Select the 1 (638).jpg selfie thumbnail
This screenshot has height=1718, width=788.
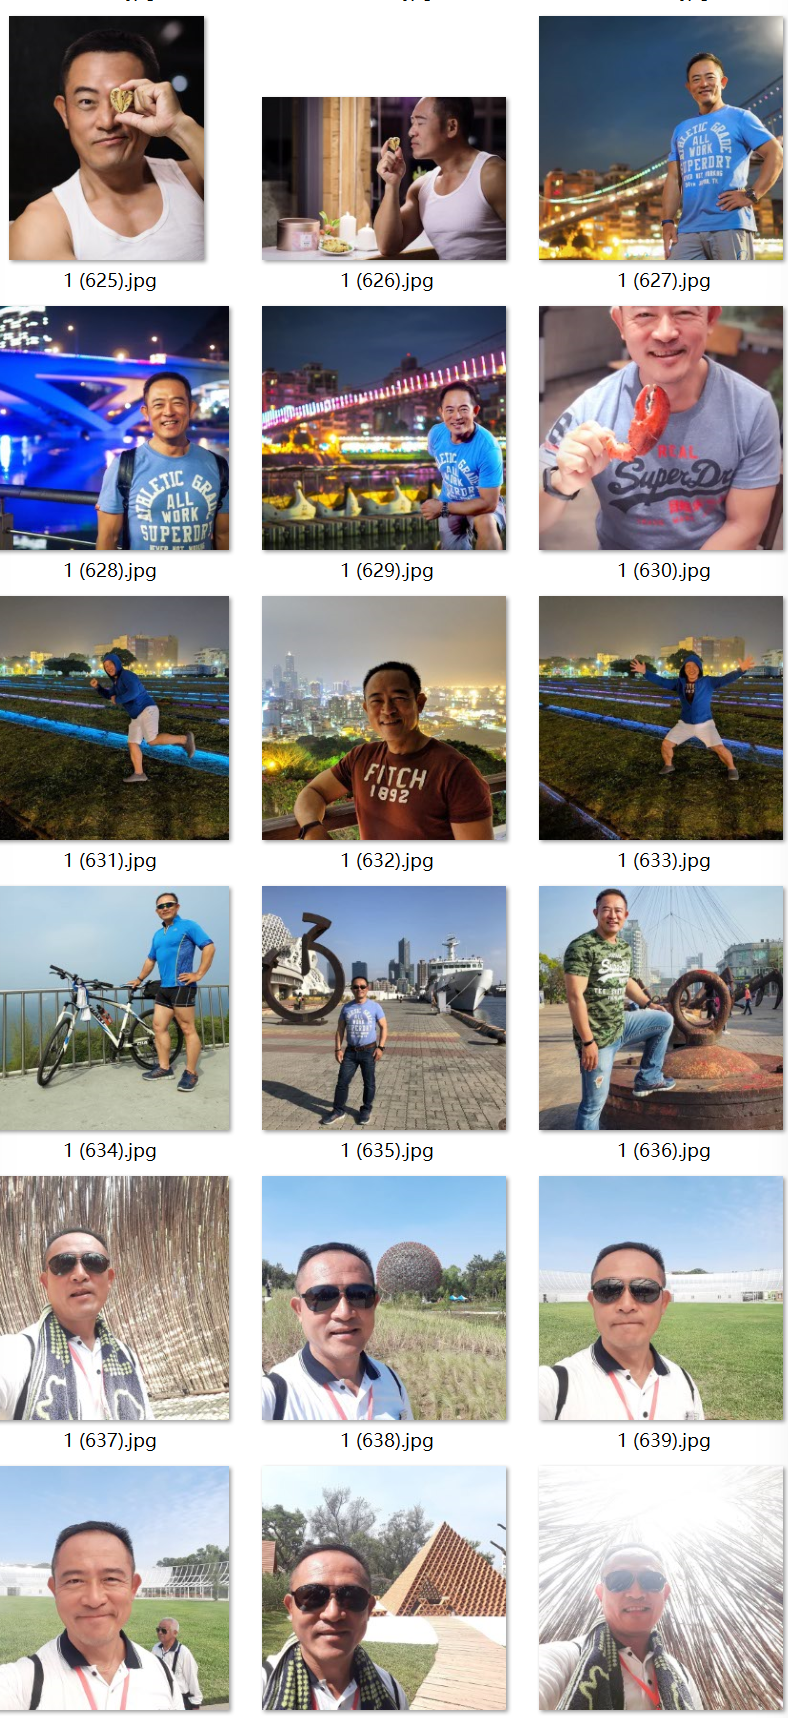384,1298
